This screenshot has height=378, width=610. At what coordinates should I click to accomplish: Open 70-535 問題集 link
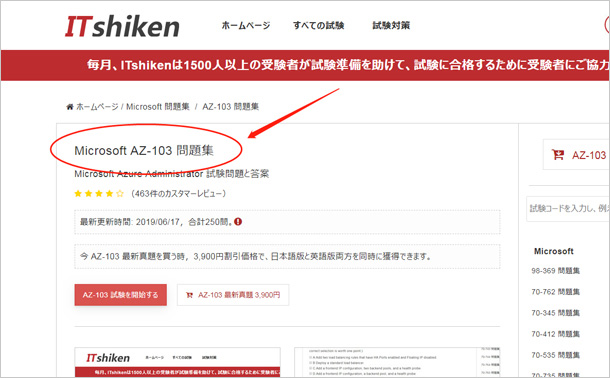556,355
